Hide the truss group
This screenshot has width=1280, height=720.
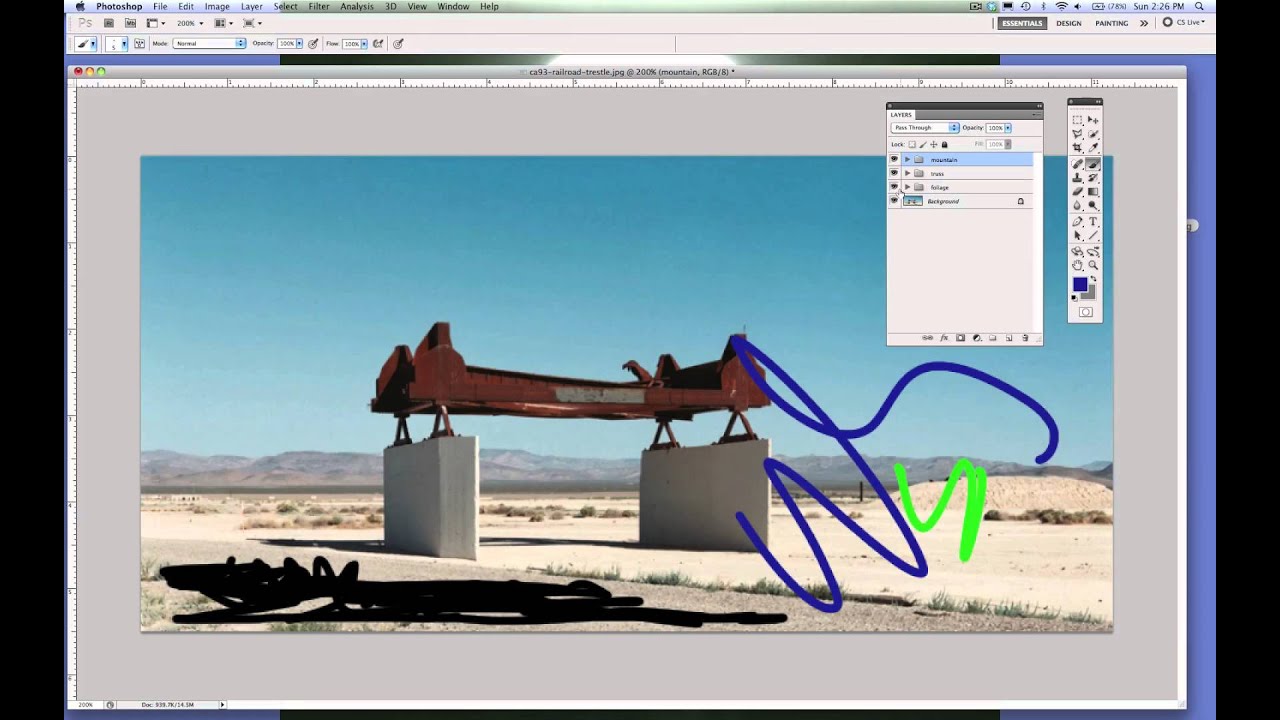click(894, 173)
